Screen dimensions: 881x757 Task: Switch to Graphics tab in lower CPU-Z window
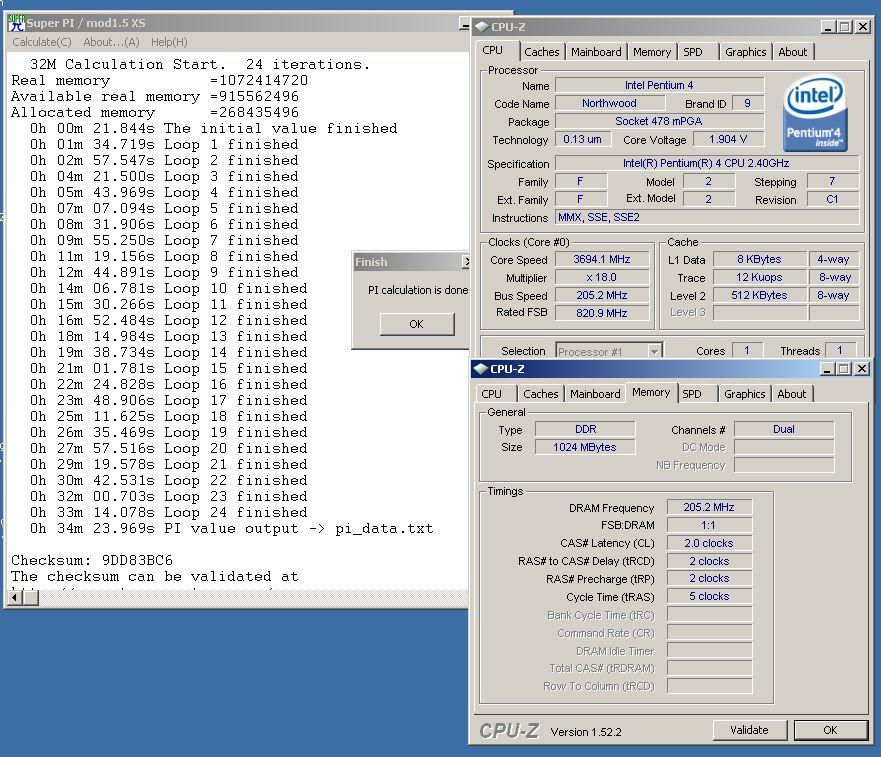point(744,394)
